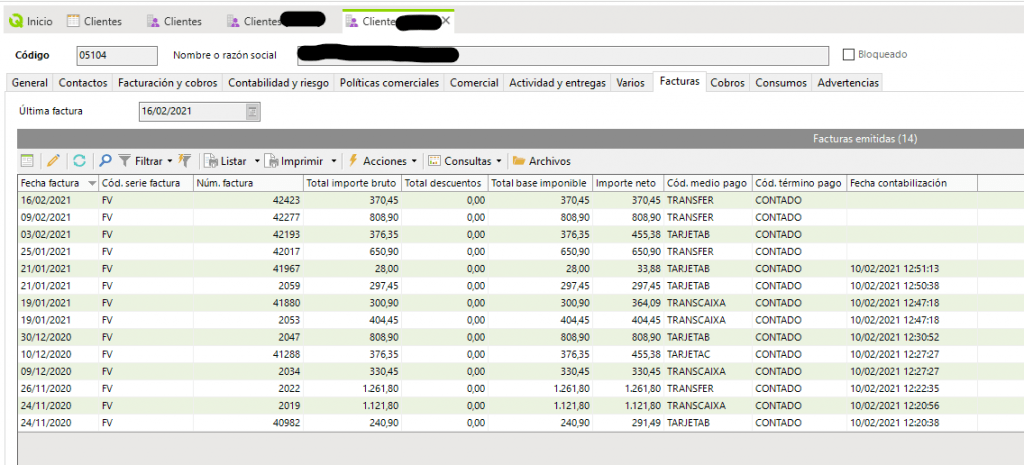The image size is (1024, 465).
Task: Sort by Cód. término pago column
Action: point(799,184)
